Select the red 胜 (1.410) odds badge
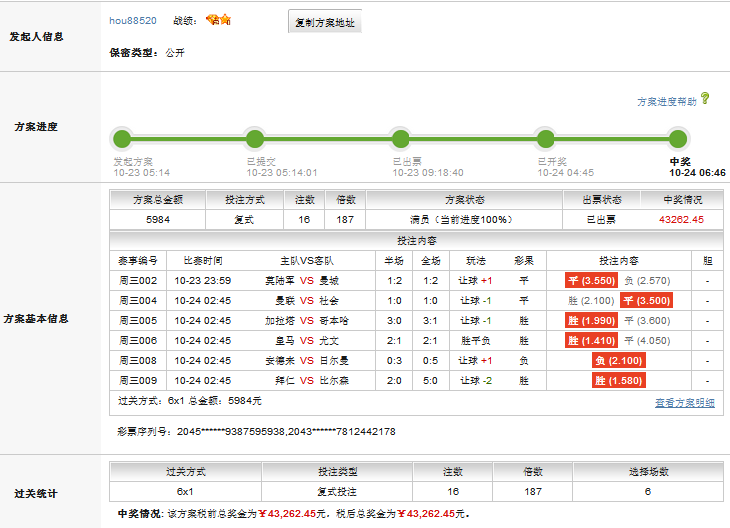Screen dimensions: 730x528 coord(592,340)
